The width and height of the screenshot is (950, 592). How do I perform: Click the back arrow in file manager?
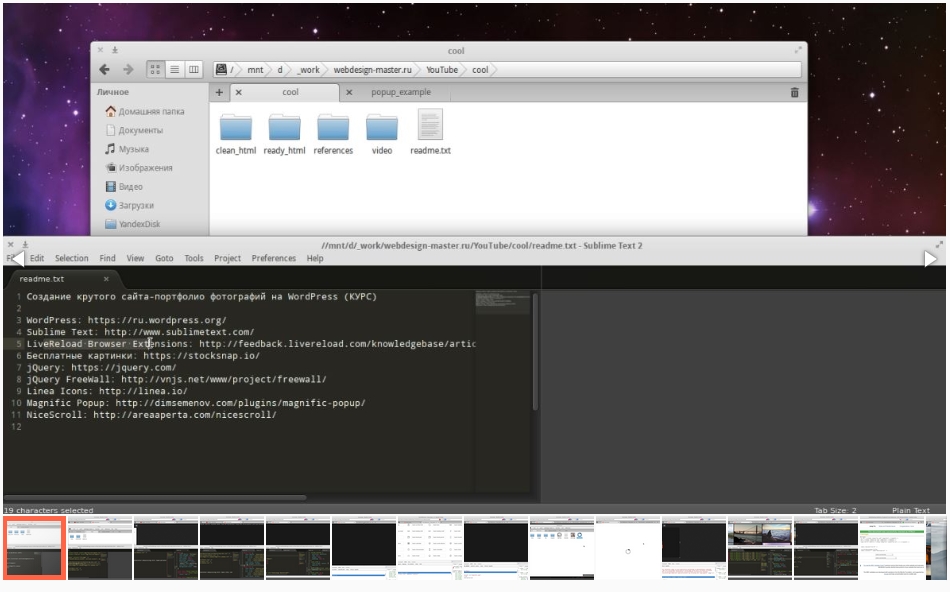tap(105, 70)
